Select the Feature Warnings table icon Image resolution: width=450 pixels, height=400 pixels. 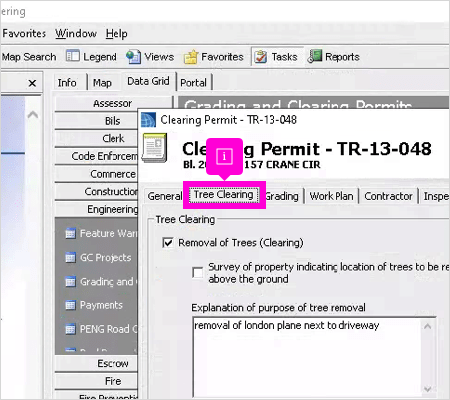click(70, 233)
